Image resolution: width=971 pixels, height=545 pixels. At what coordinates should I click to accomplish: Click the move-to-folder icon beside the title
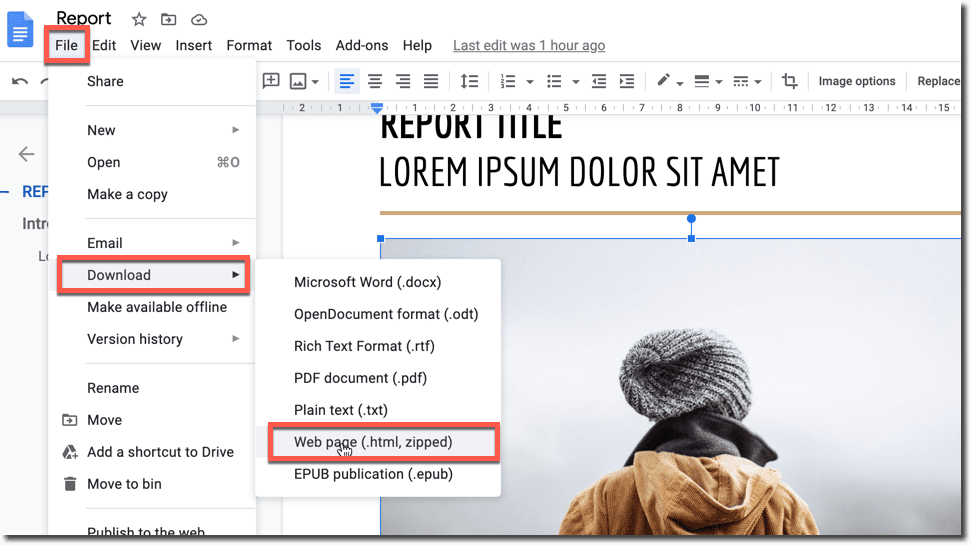168,19
